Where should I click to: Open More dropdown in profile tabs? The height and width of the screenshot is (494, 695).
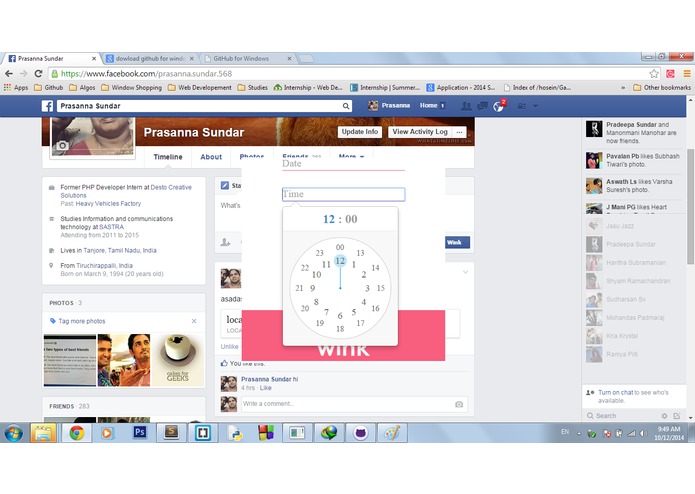coord(351,156)
